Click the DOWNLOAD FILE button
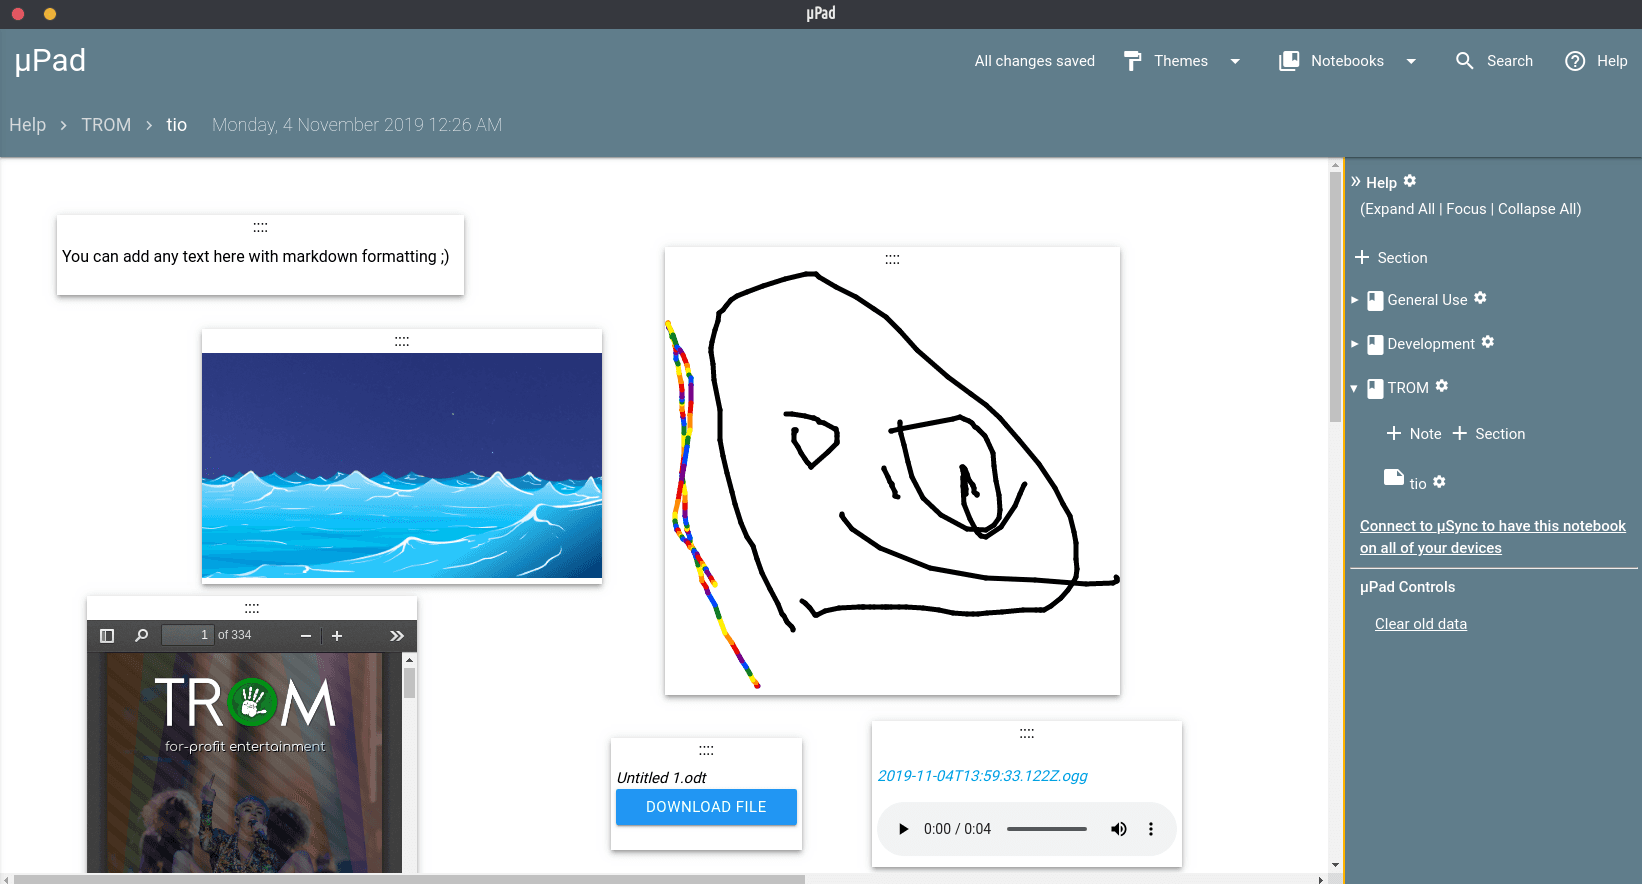 (706, 807)
